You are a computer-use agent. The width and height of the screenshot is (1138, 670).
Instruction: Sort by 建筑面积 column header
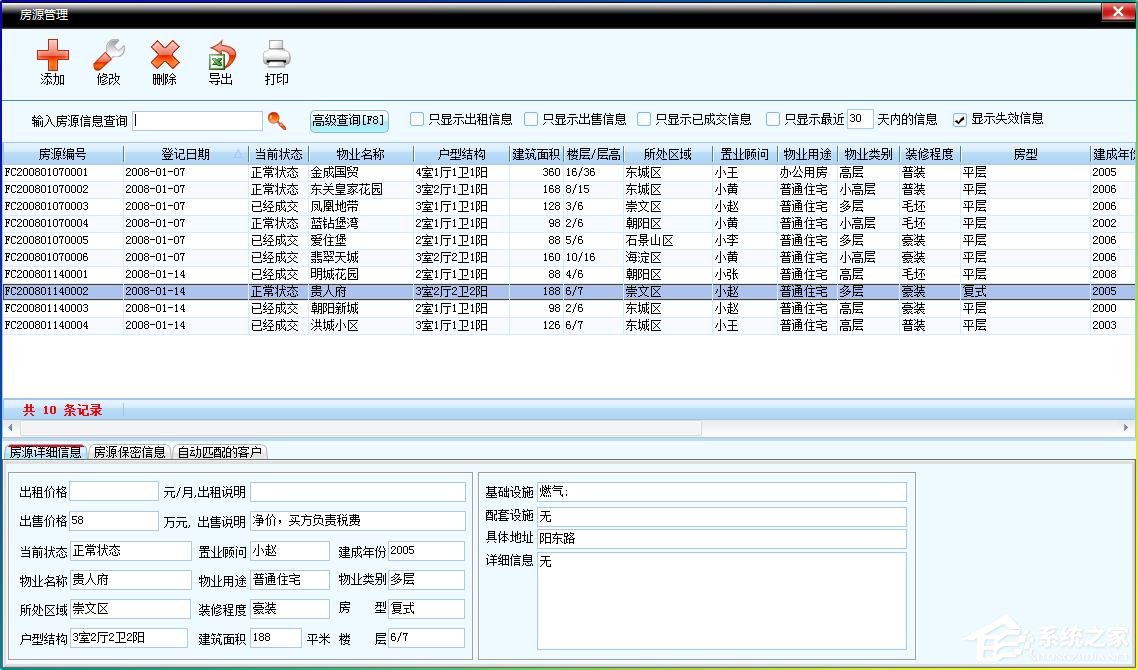(x=536, y=155)
